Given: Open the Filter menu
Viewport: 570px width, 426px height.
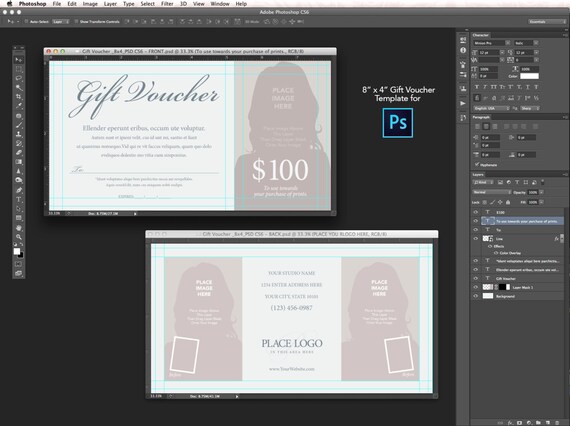Looking at the screenshot, I should pyautogui.click(x=167, y=4).
